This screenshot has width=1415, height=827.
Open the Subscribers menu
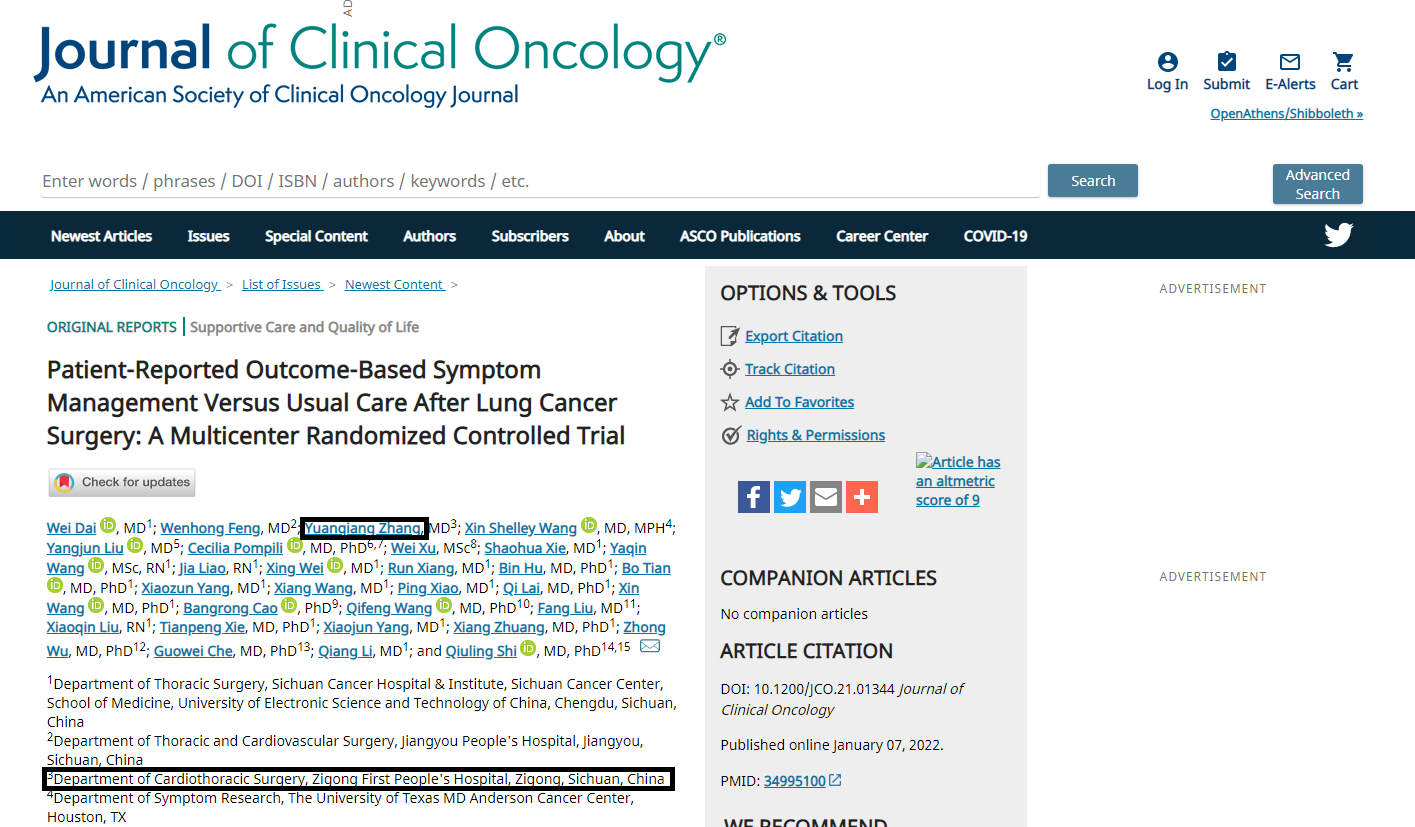tap(530, 236)
